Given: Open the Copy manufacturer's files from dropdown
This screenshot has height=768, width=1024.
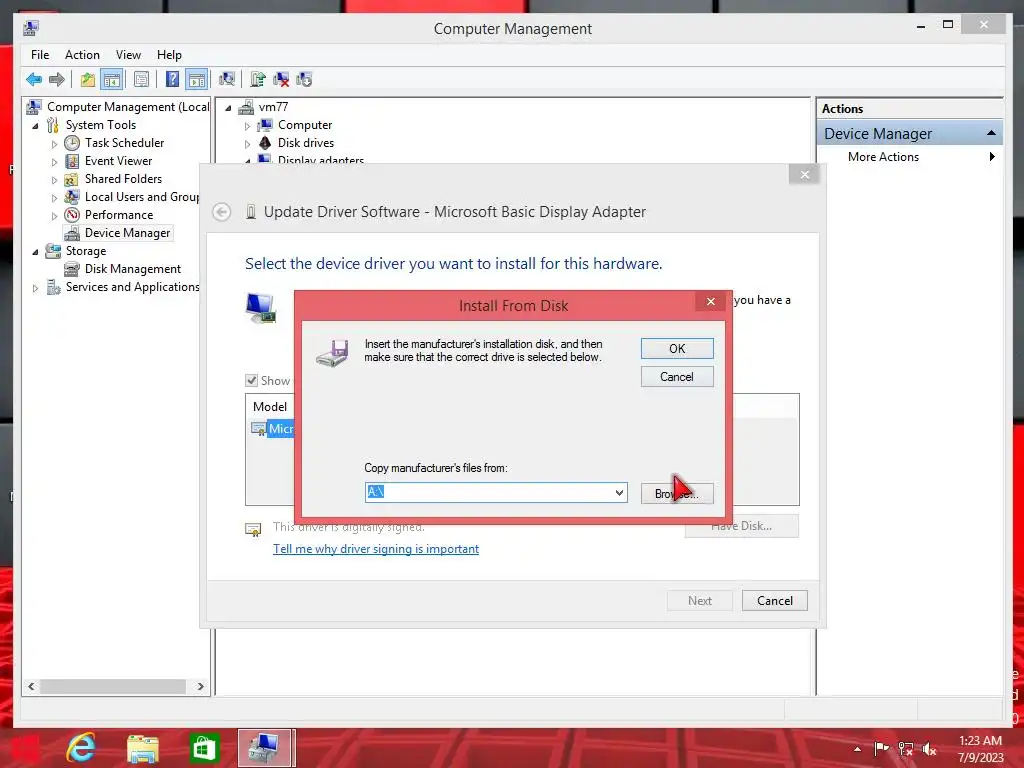Looking at the screenshot, I should click(619, 492).
